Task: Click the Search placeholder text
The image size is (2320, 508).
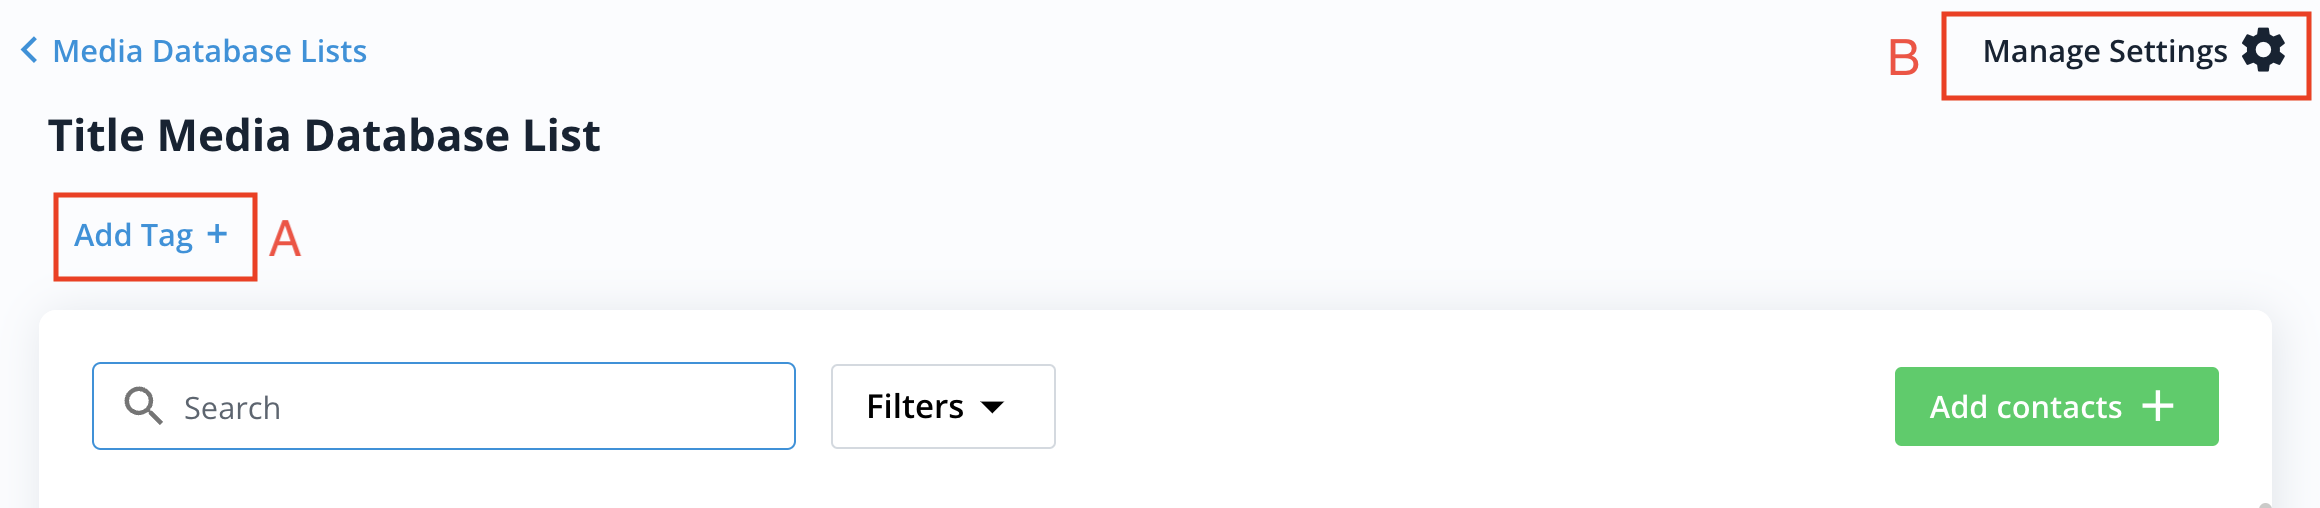Action: (x=232, y=408)
